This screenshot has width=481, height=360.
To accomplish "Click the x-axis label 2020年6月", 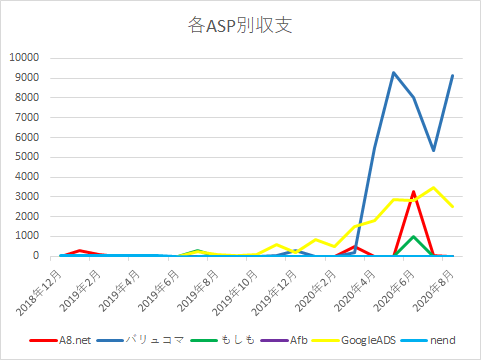I will [394, 291].
